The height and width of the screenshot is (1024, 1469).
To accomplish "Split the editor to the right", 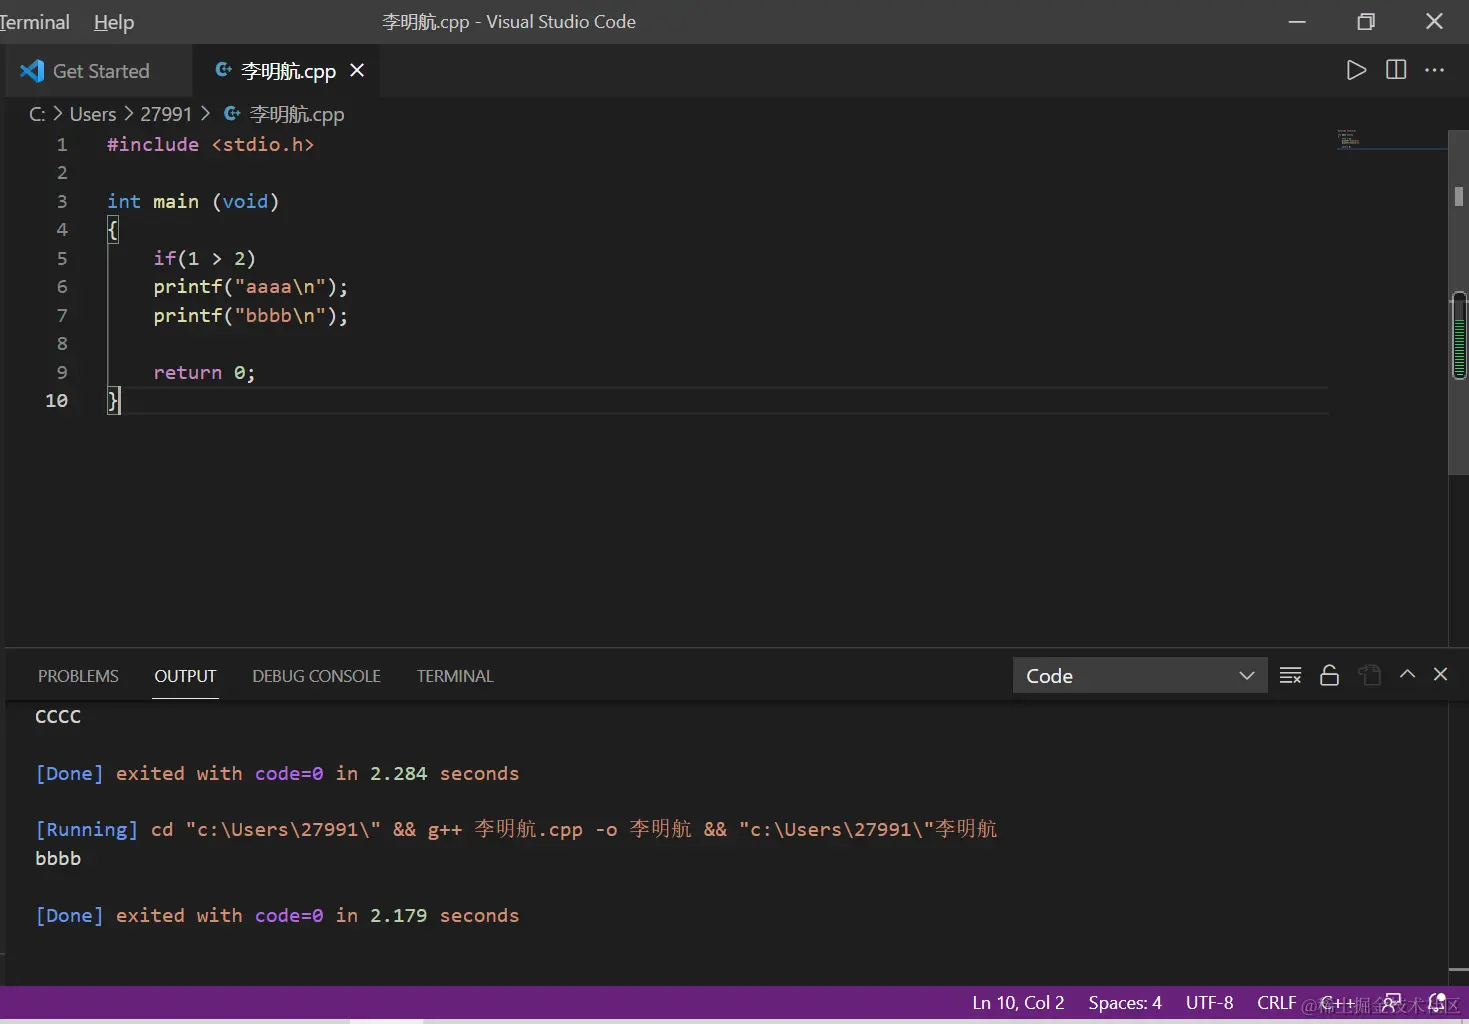I will click(1396, 70).
